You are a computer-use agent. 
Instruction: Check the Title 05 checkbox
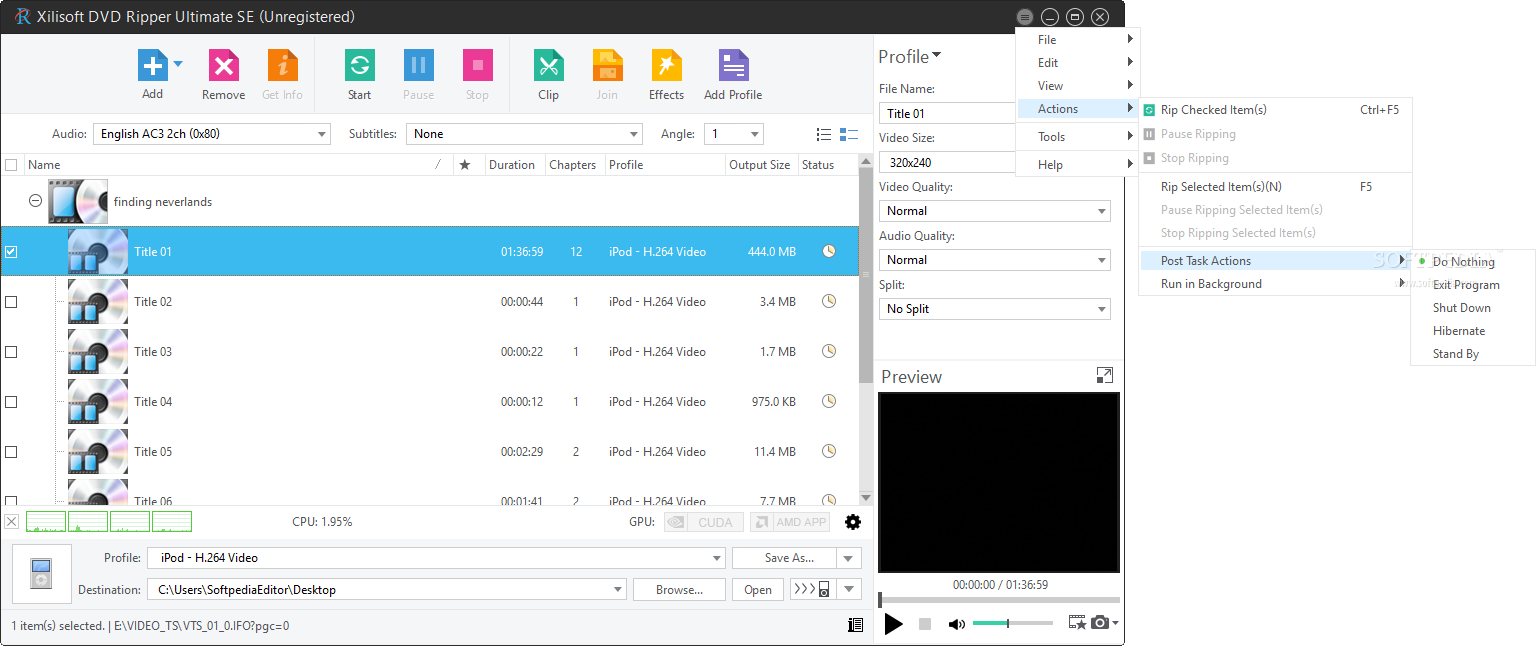[x=11, y=452]
